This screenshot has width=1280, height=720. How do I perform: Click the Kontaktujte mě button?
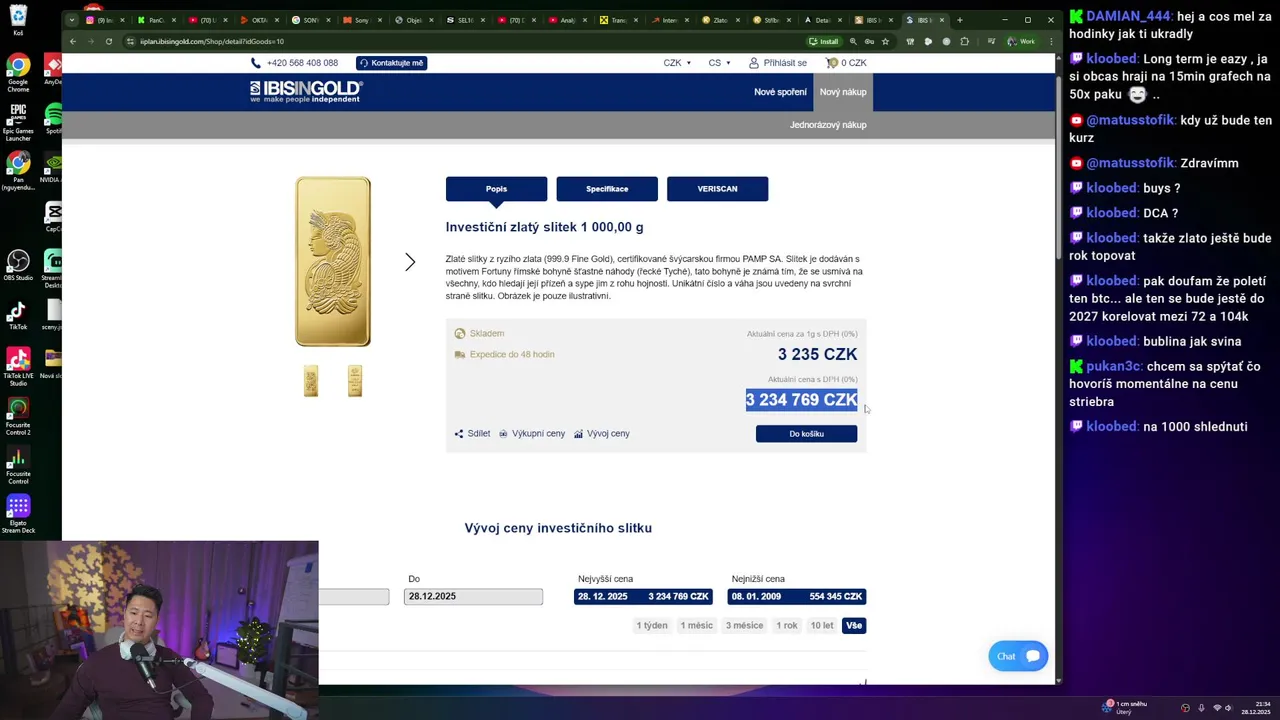[391, 63]
